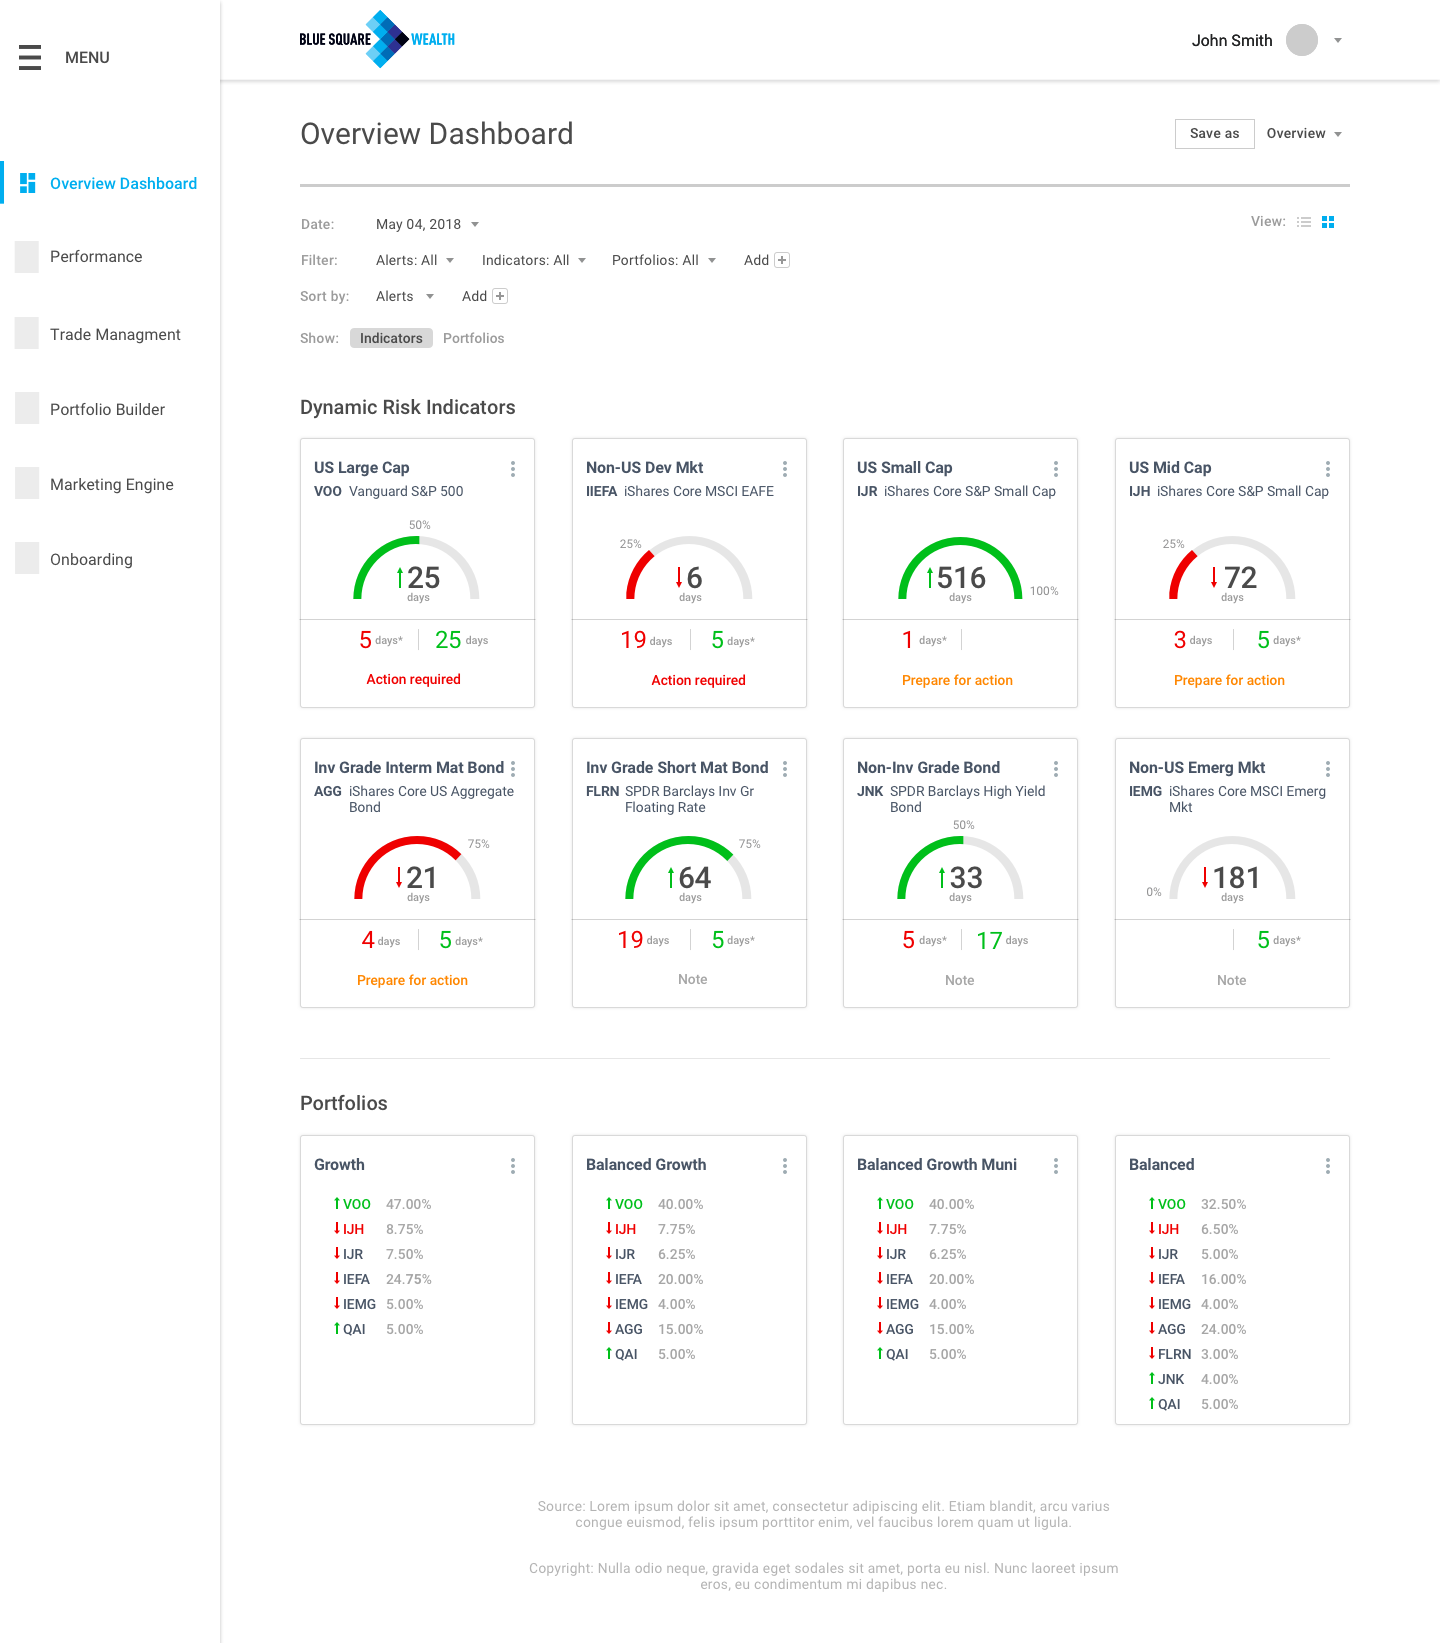1440x1643 pixels.
Task: Open Balanced Growth Muni portfolio options menu
Action: coord(1056,1166)
